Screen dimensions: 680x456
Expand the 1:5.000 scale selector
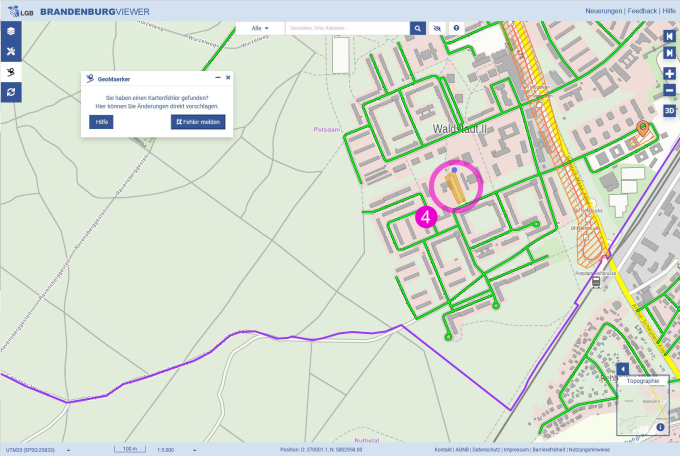(194, 450)
